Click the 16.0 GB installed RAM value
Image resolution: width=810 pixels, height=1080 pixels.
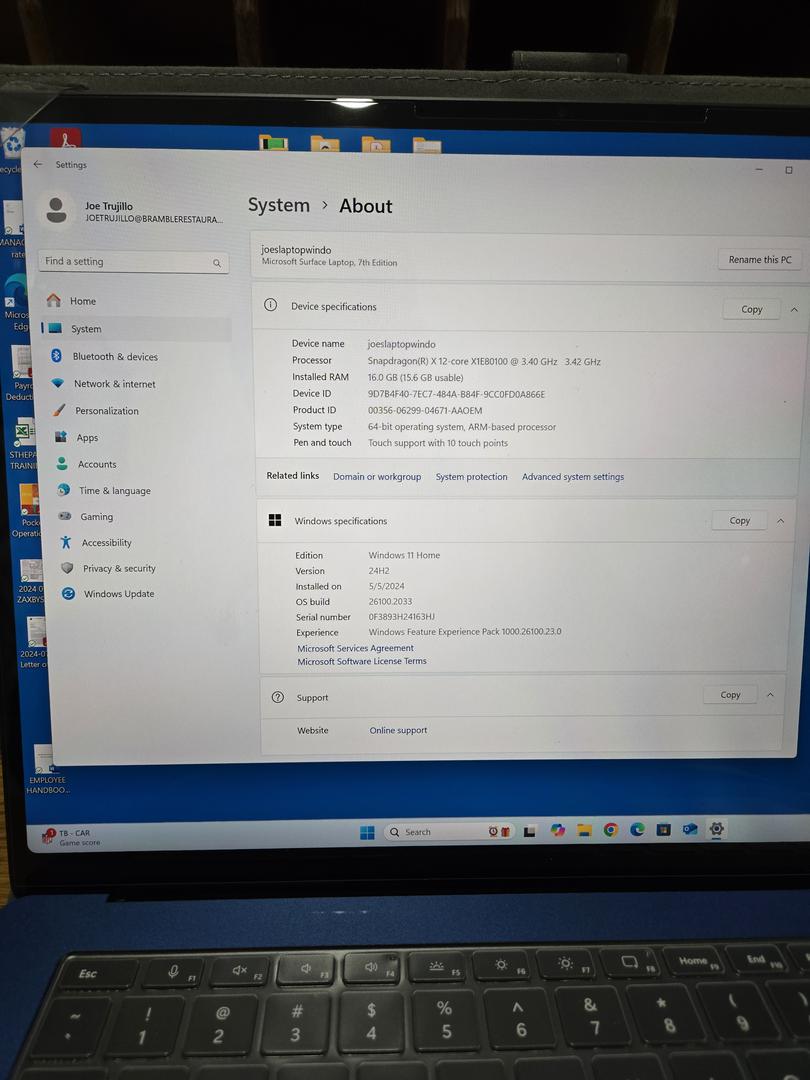(415, 377)
